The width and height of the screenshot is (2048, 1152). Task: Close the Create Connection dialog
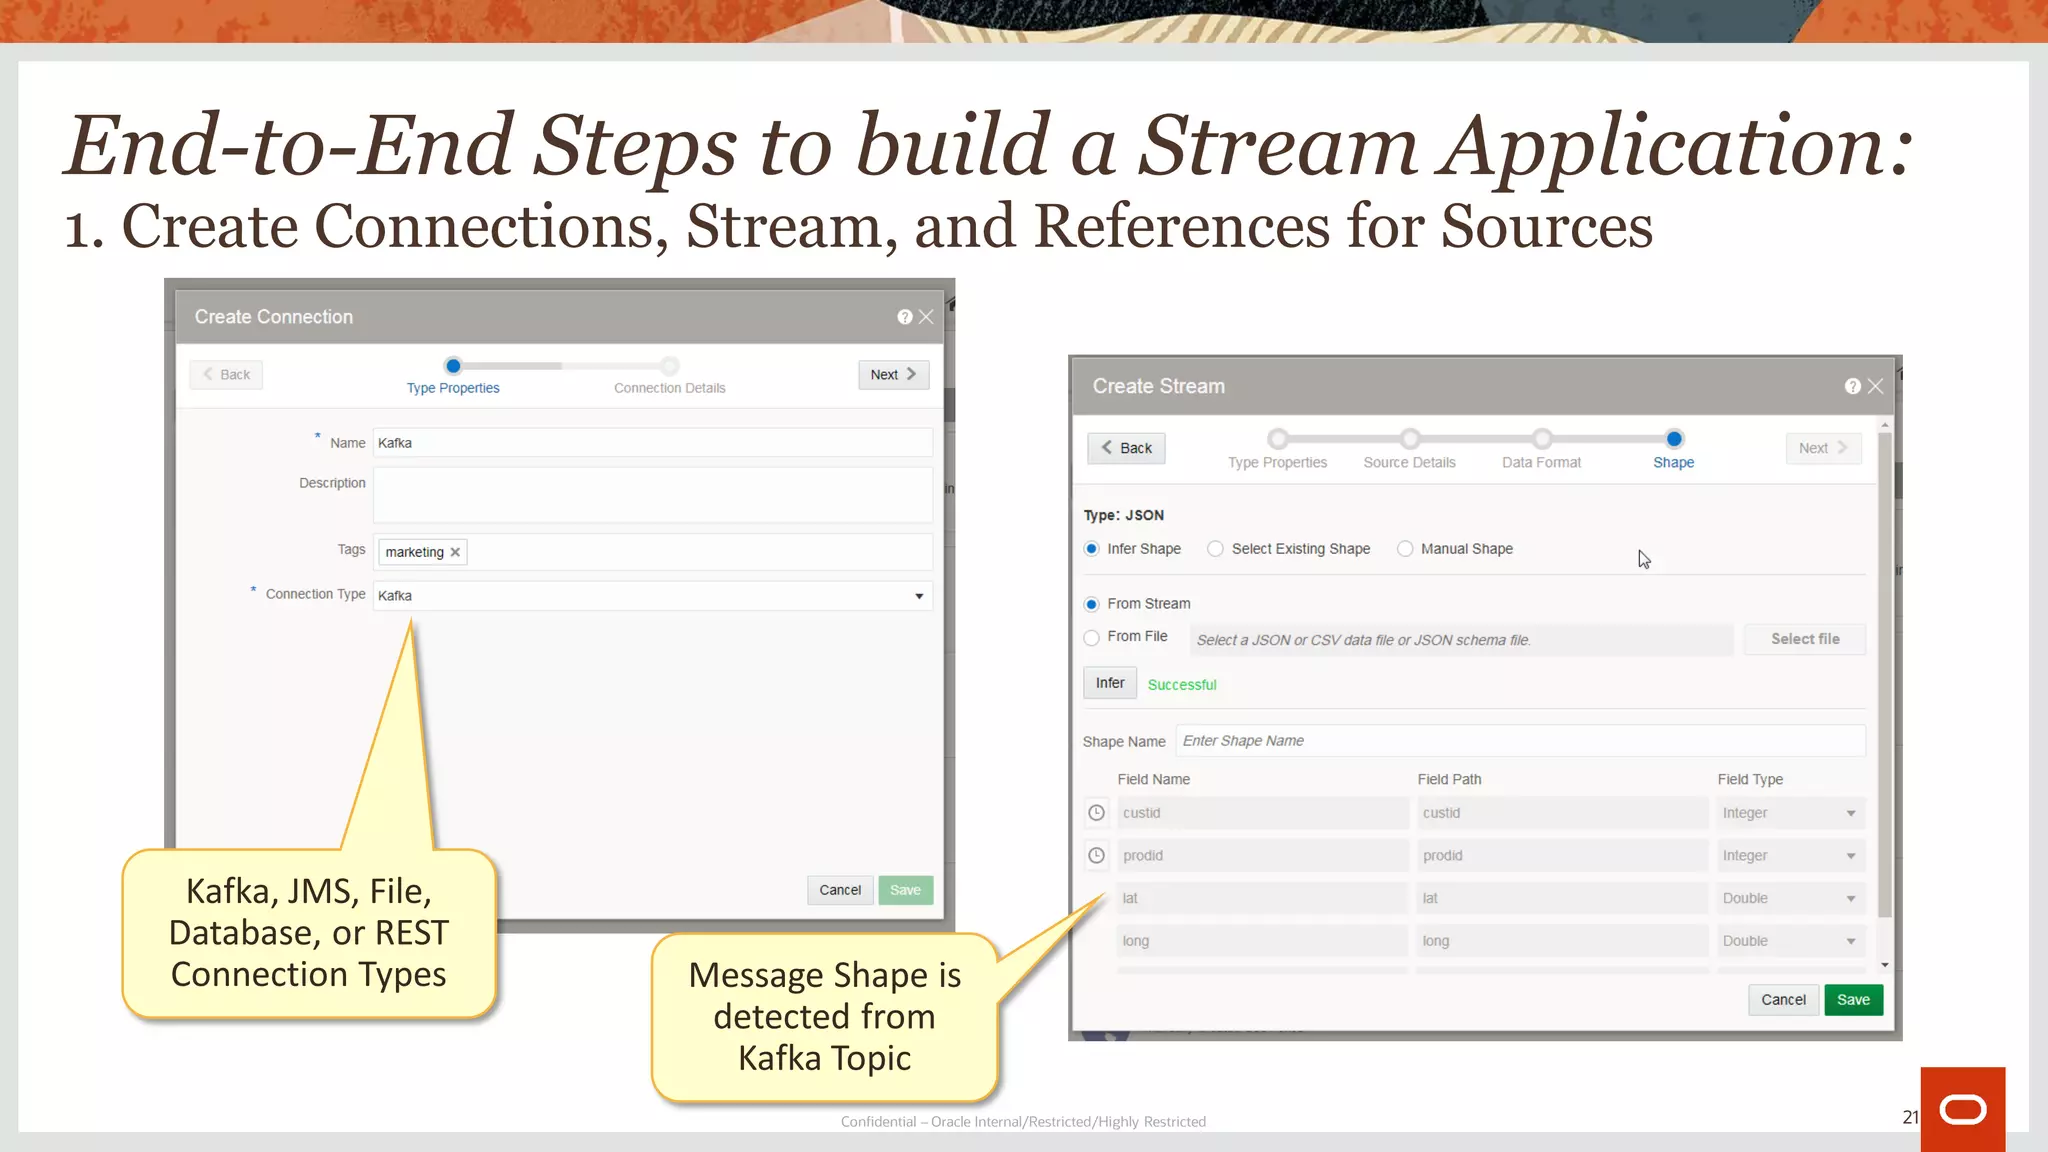(926, 317)
